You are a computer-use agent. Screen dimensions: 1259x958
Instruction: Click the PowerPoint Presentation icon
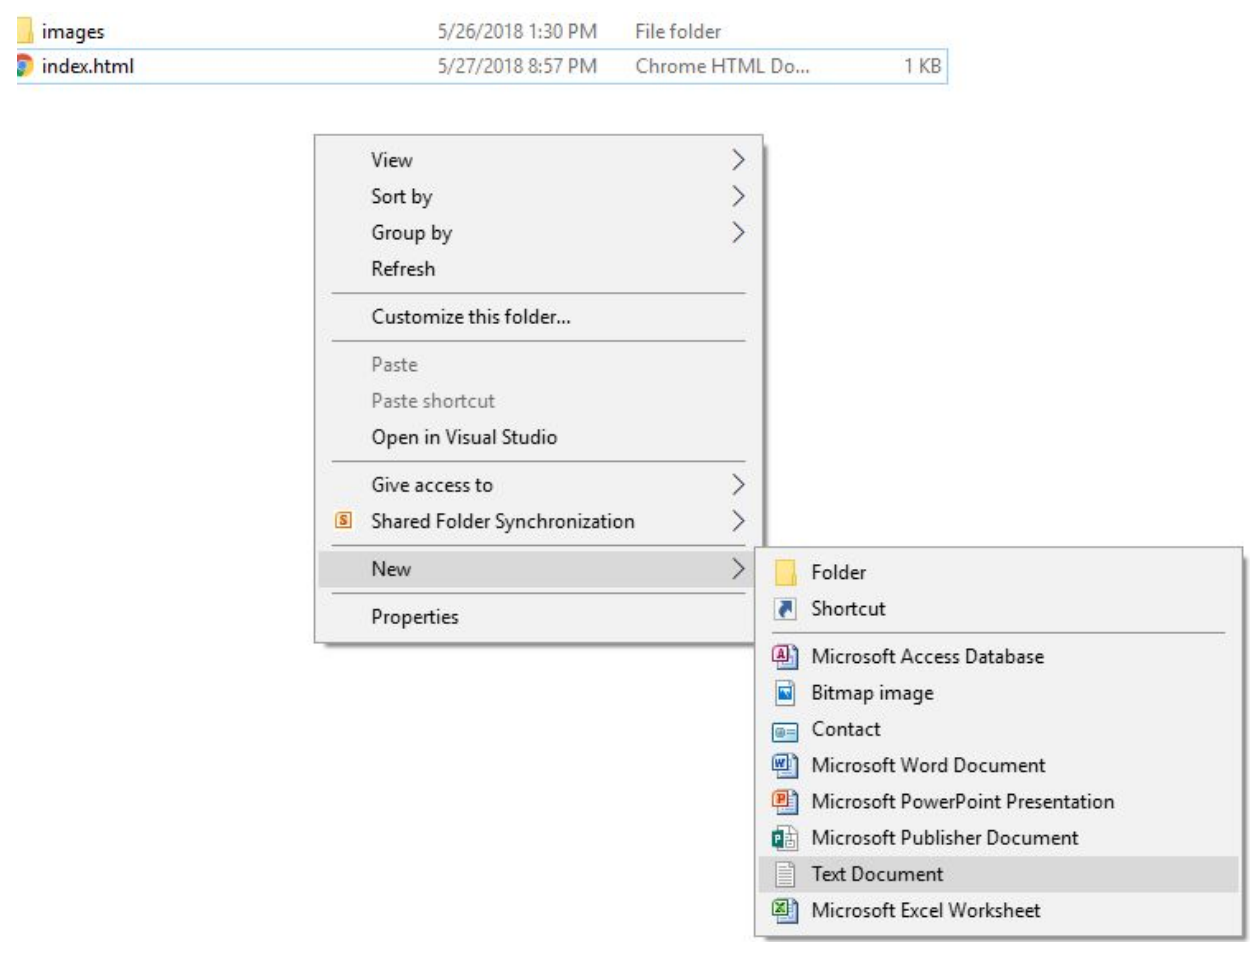785,802
